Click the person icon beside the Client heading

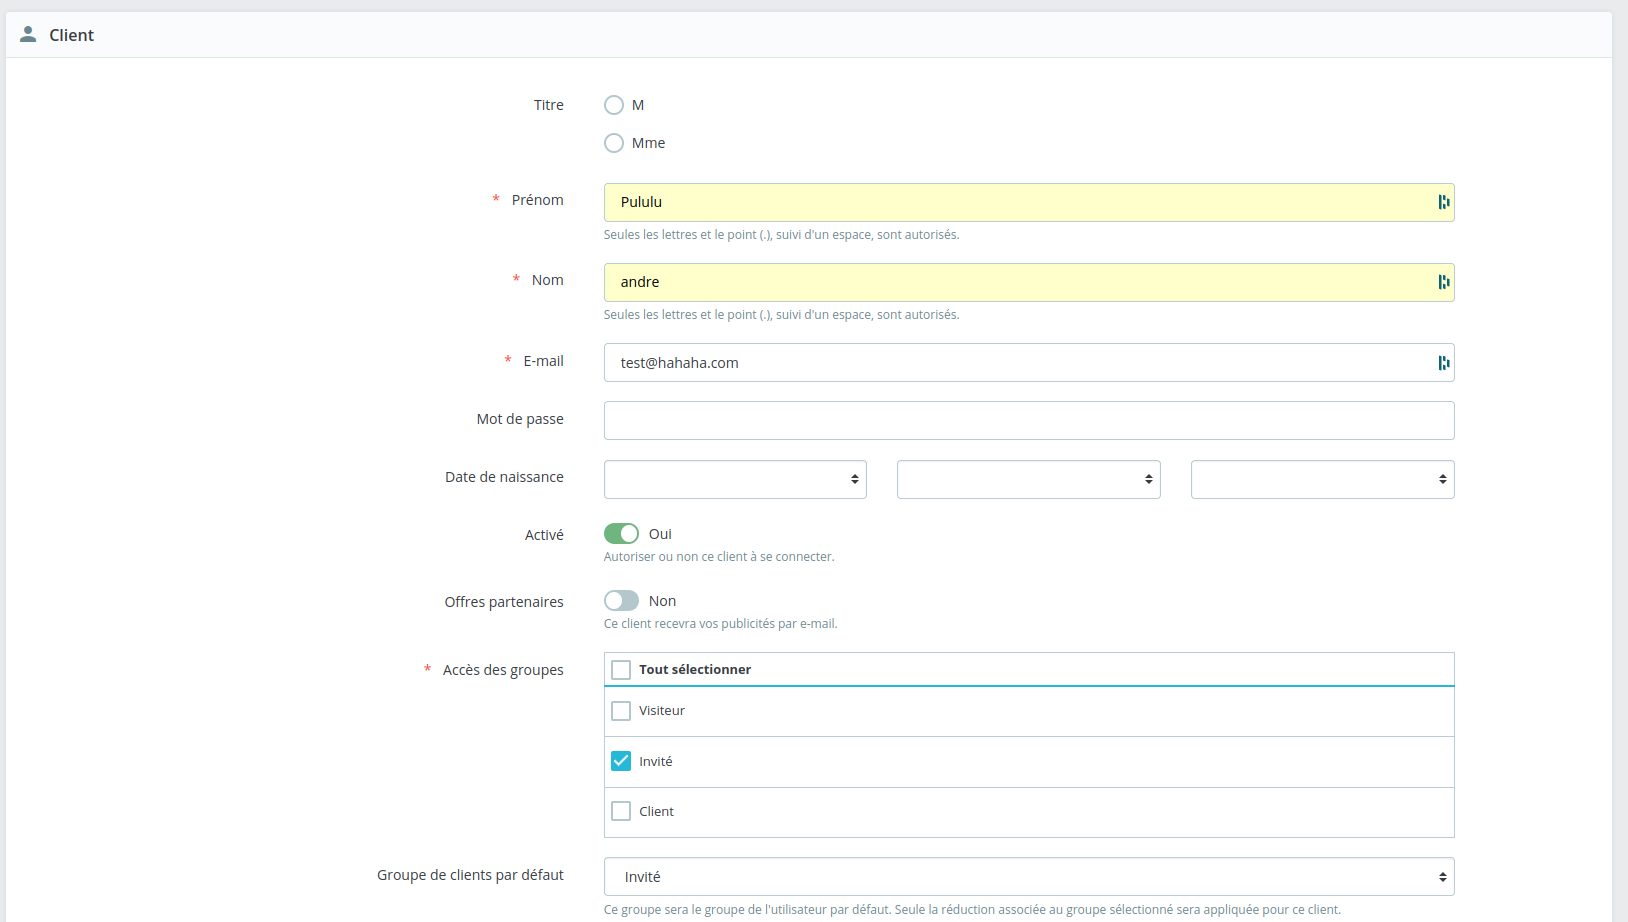click(29, 33)
